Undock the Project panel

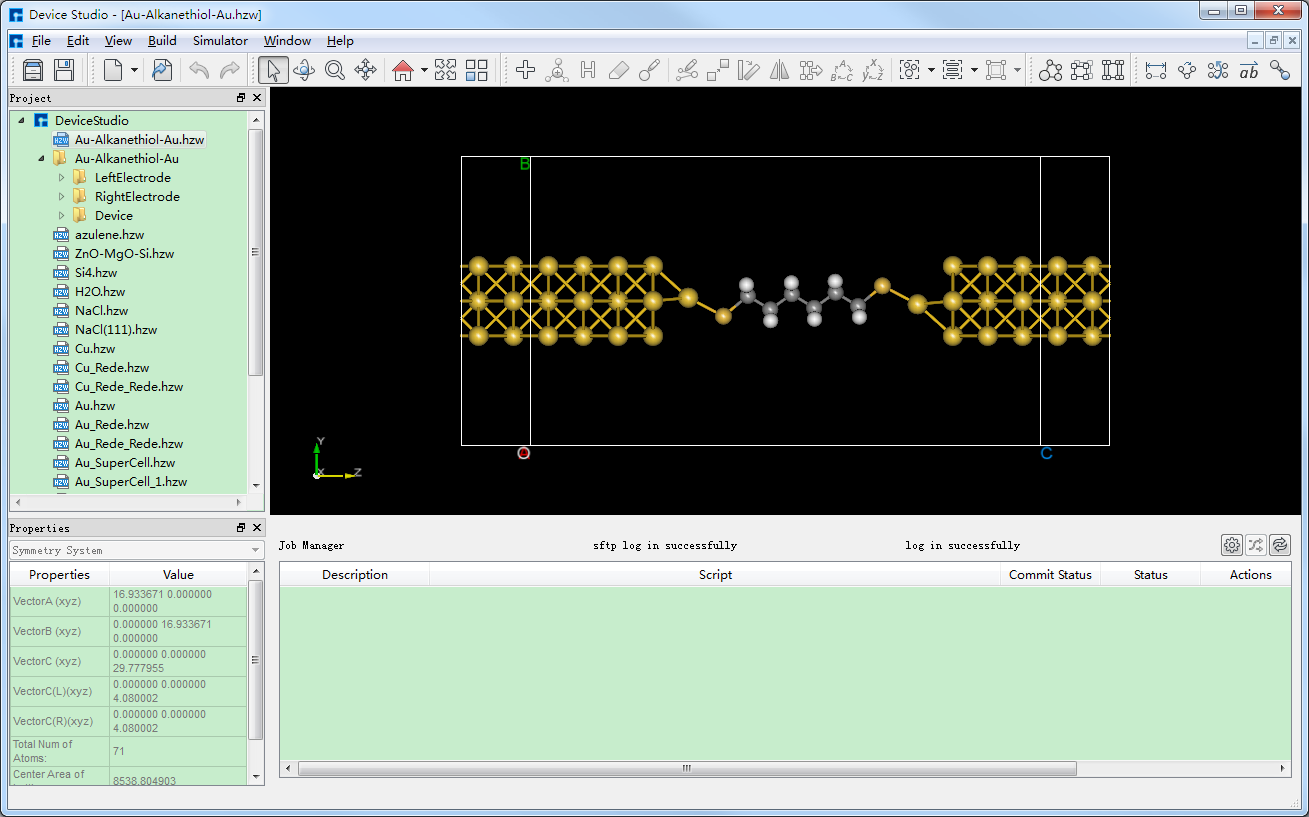click(240, 97)
